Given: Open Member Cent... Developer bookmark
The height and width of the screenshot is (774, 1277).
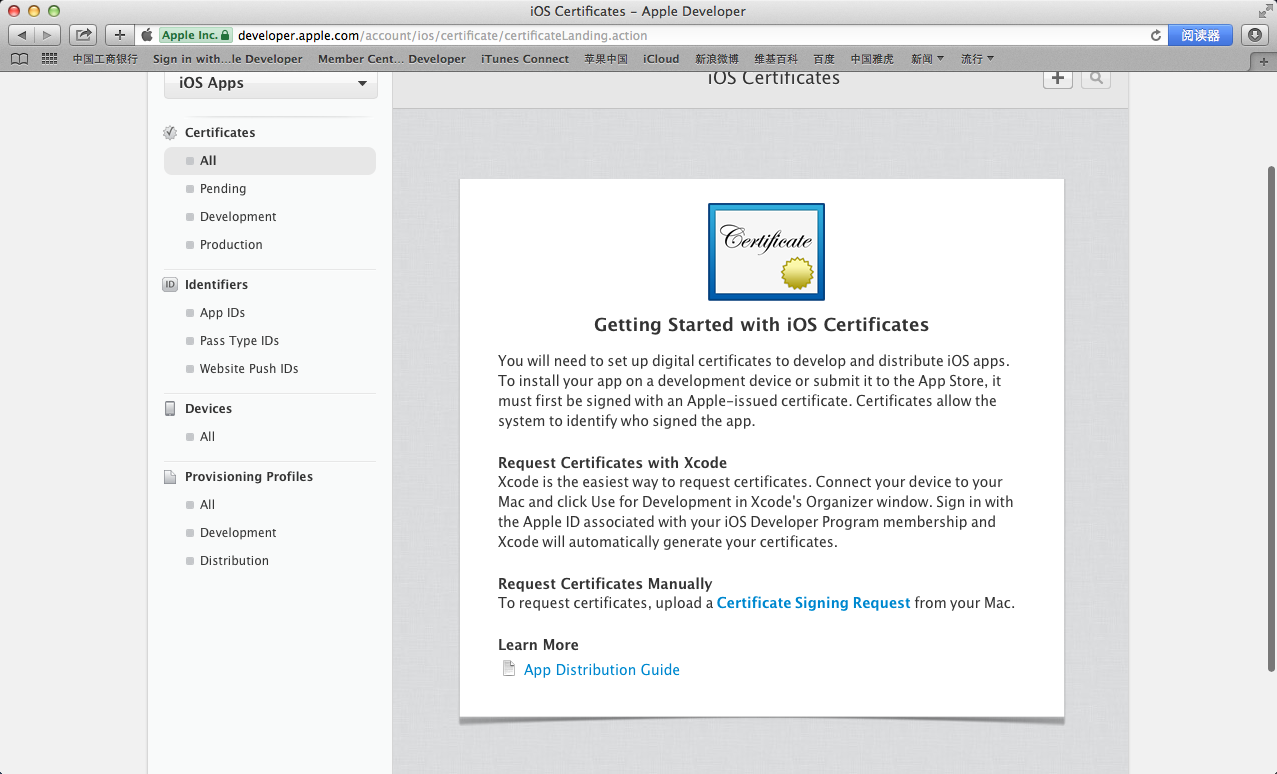Looking at the screenshot, I should pyautogui.click(x=392, y=59).
